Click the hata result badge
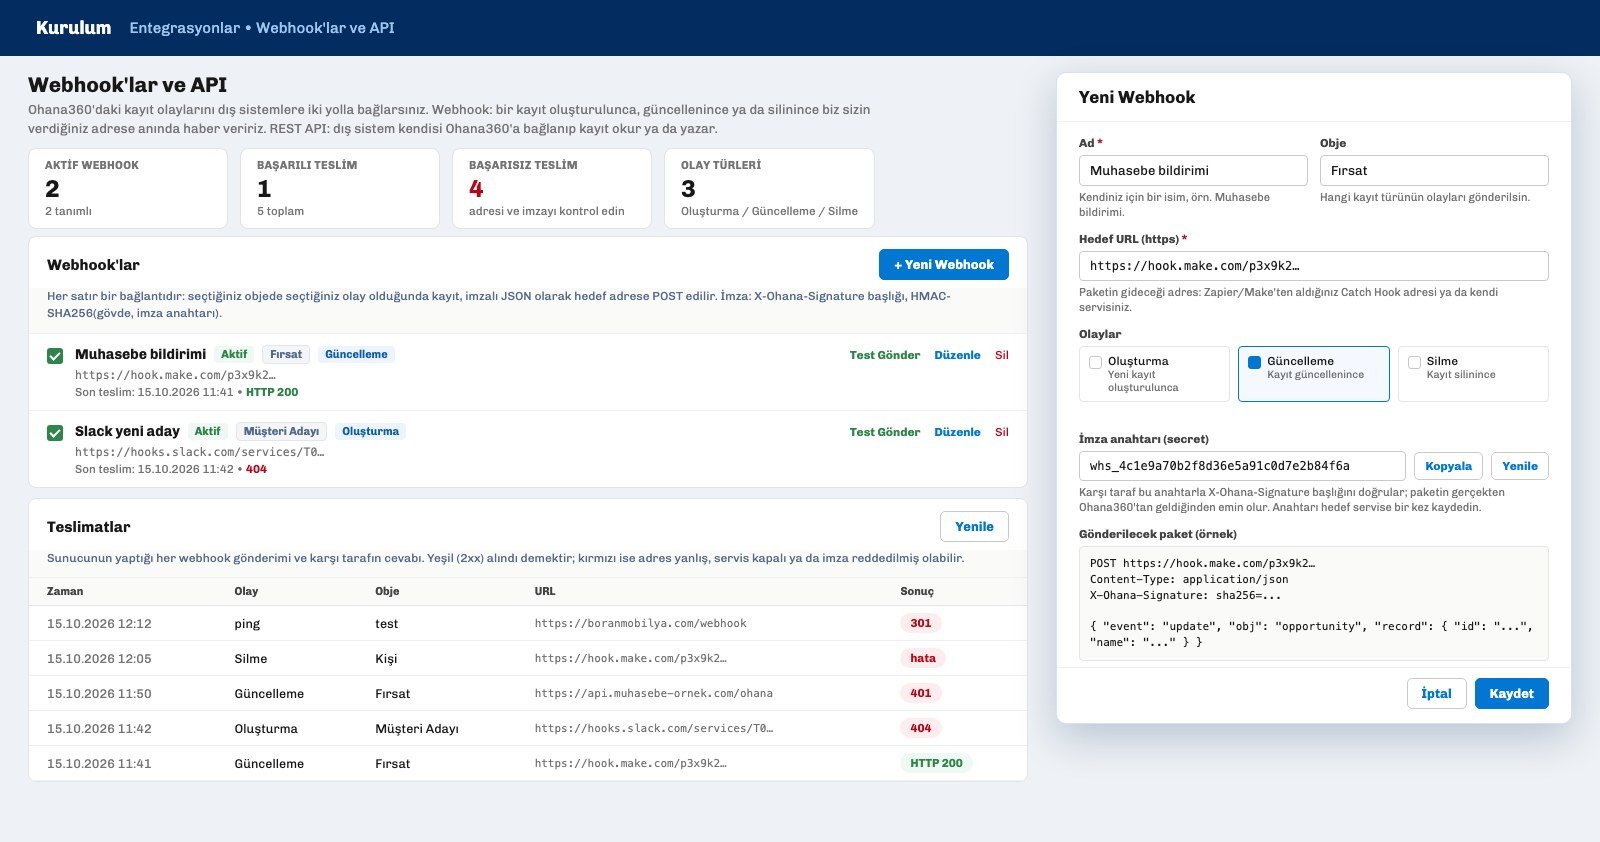 click(x=923, y=658)
